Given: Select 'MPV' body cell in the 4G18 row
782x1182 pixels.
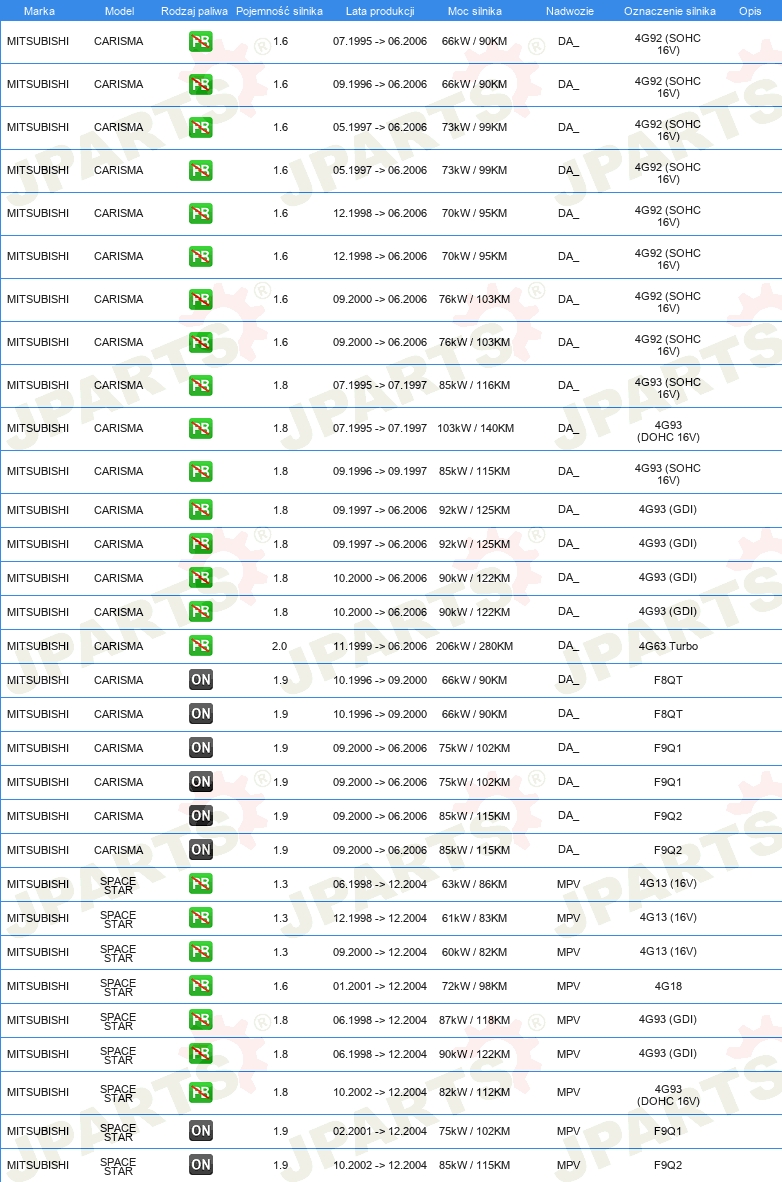Looking at the screenshot, I should click(569, 986).
